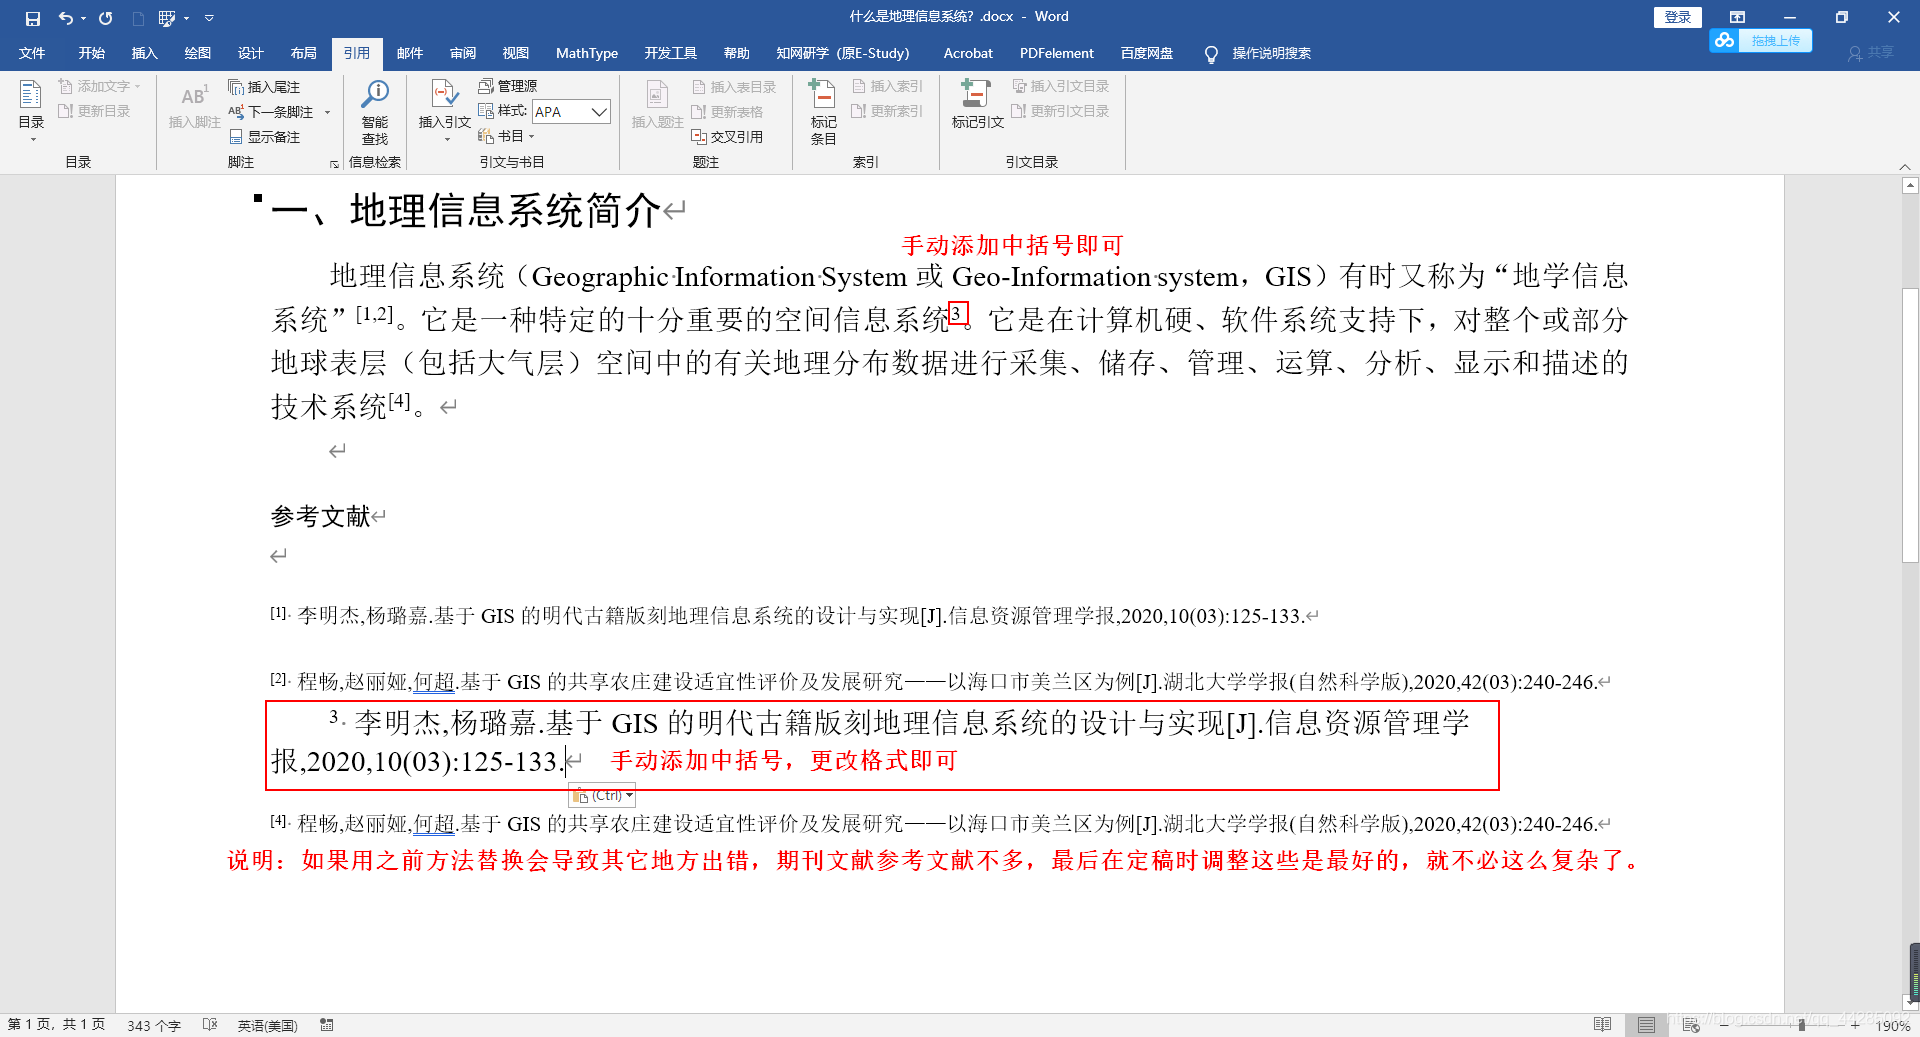Viewport: 1920px width, 1037px height.
Task: Click the 190% zoom level
Action: (1893, 1025)
